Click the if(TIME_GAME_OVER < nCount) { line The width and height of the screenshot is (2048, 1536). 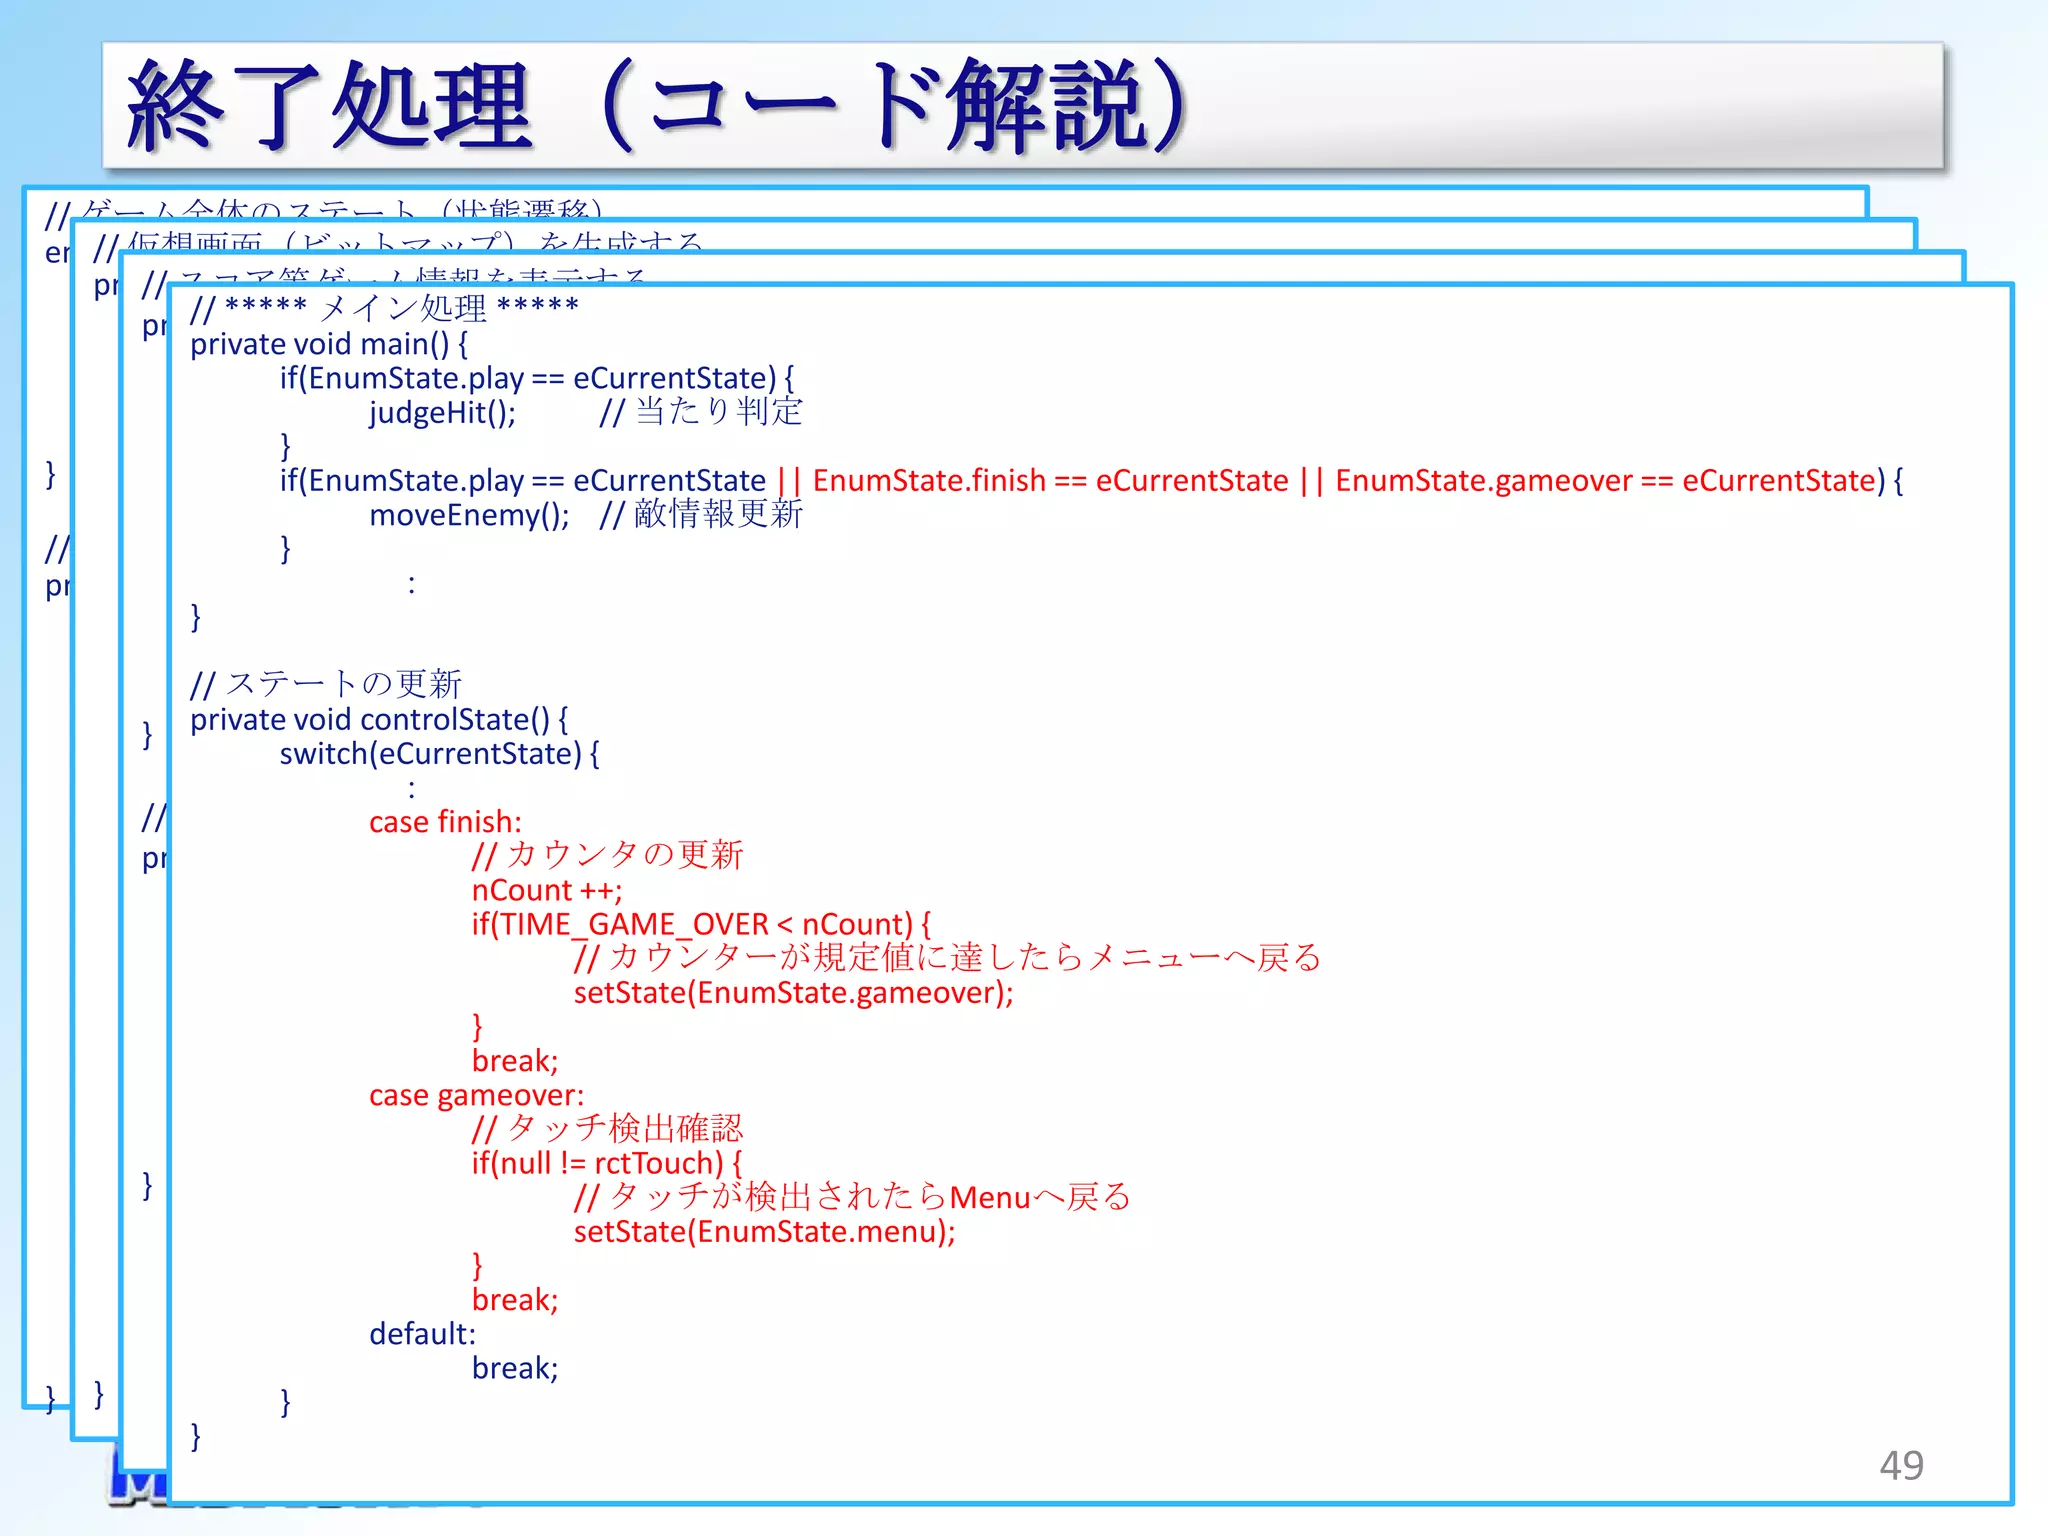coord(701,924)
